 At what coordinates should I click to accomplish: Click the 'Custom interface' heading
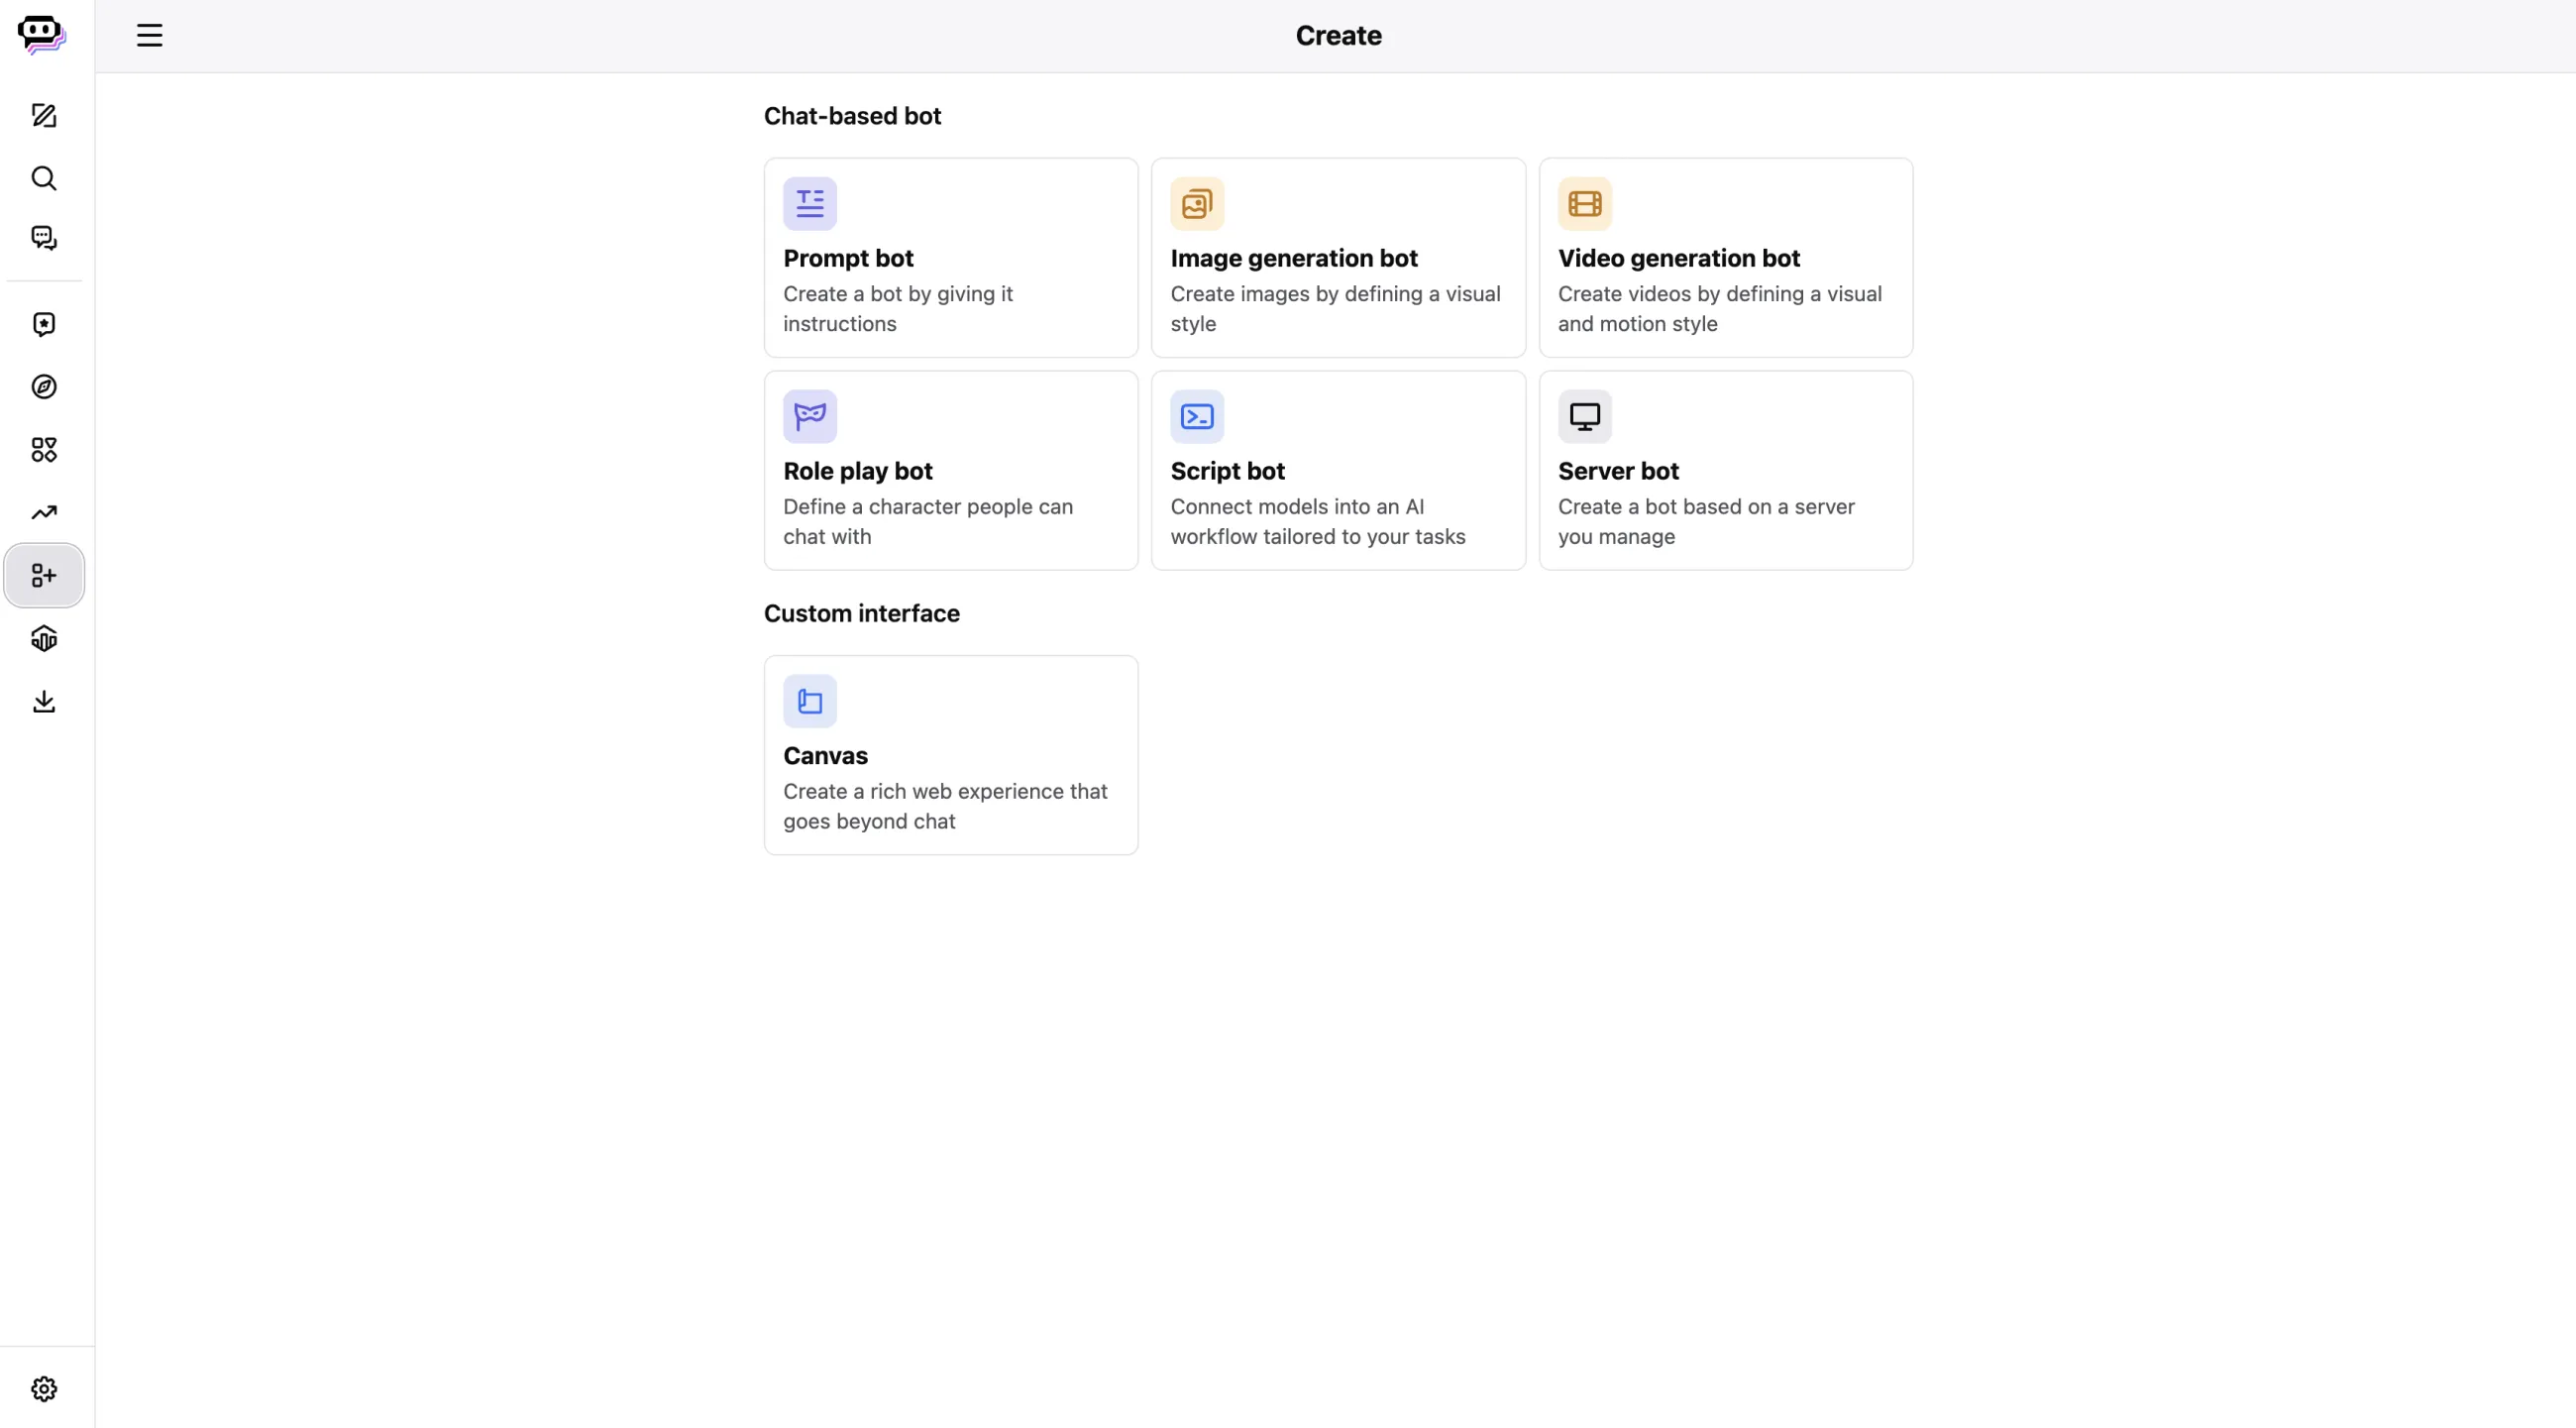pos(862,613)
